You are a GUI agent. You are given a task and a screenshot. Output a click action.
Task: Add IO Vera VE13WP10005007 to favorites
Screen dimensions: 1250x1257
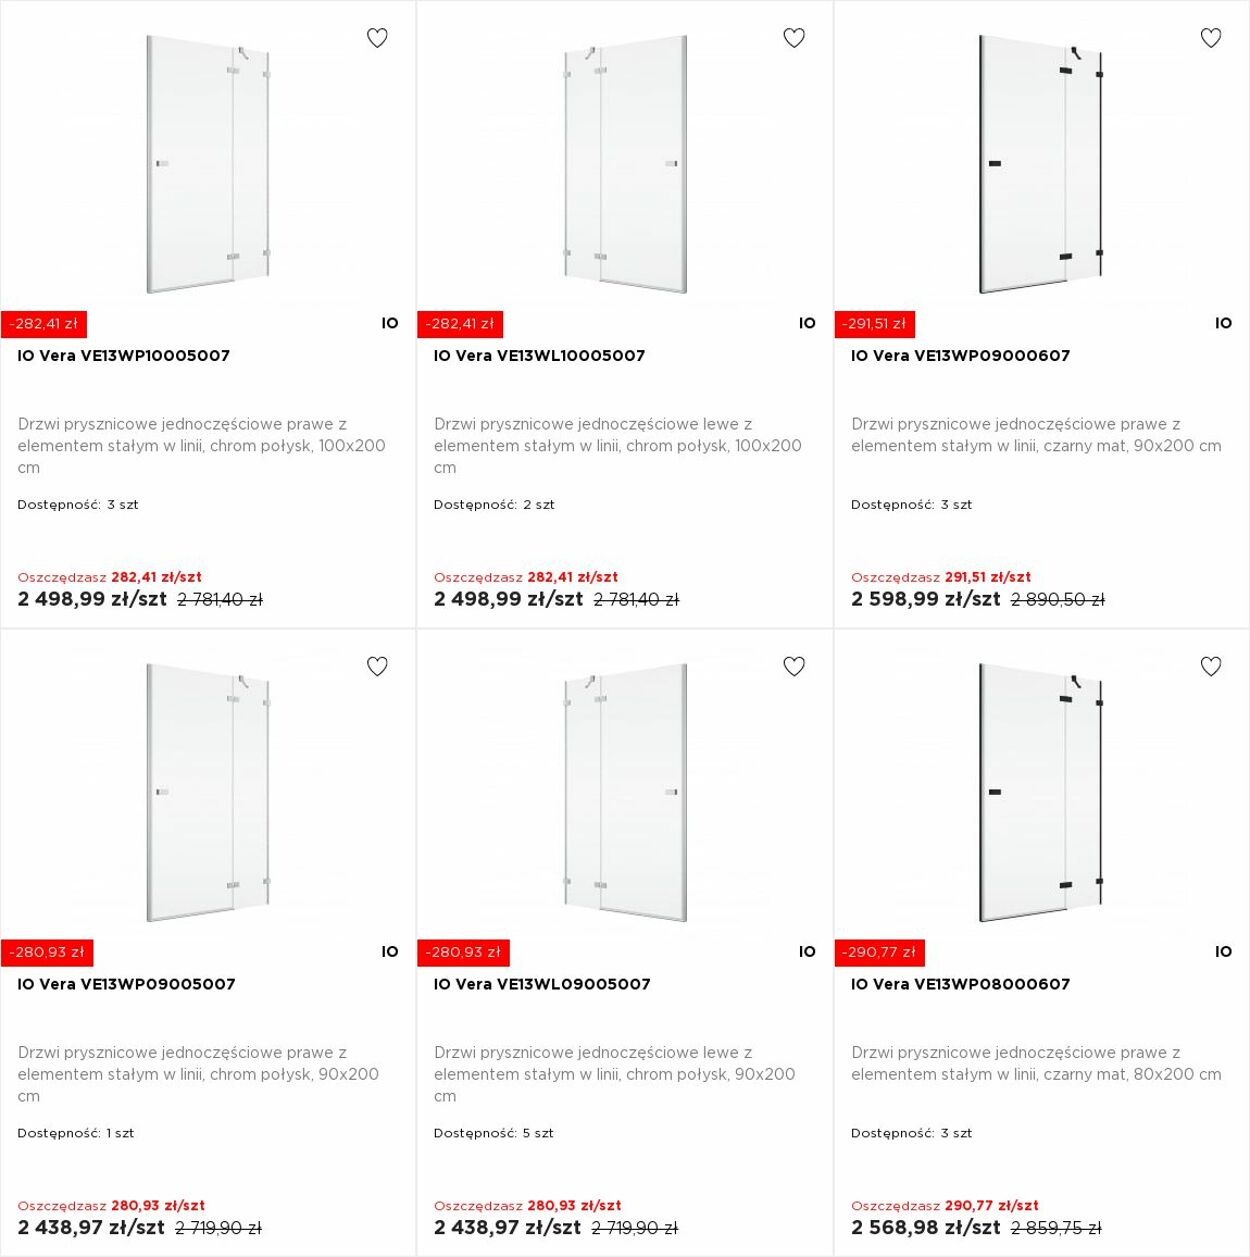377,38
